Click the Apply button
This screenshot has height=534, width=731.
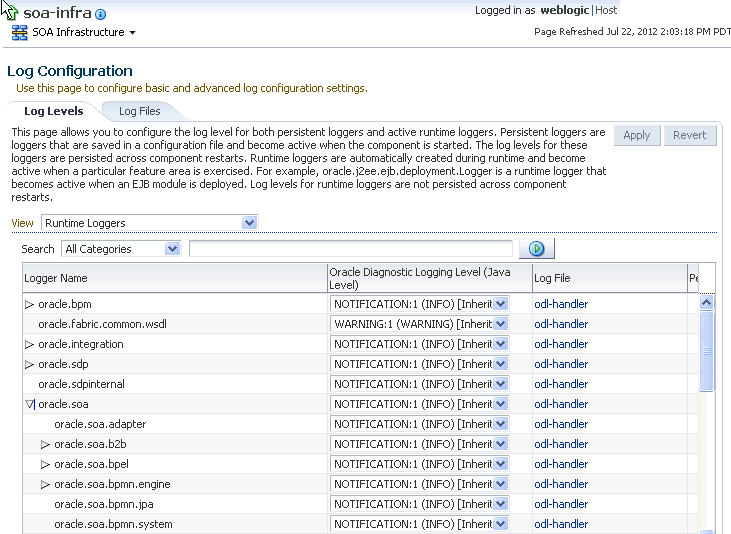(637, 135)
